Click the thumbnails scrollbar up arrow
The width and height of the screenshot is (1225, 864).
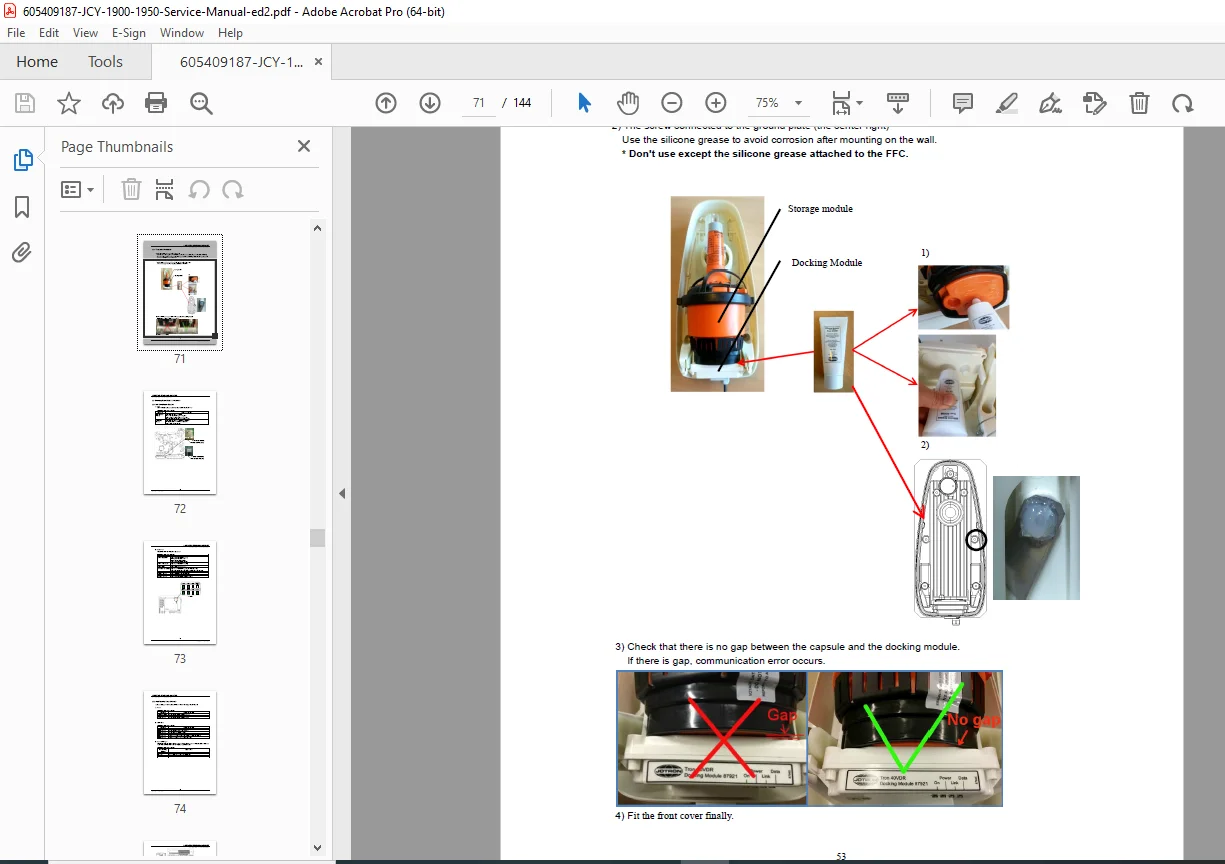pos(318,228)
